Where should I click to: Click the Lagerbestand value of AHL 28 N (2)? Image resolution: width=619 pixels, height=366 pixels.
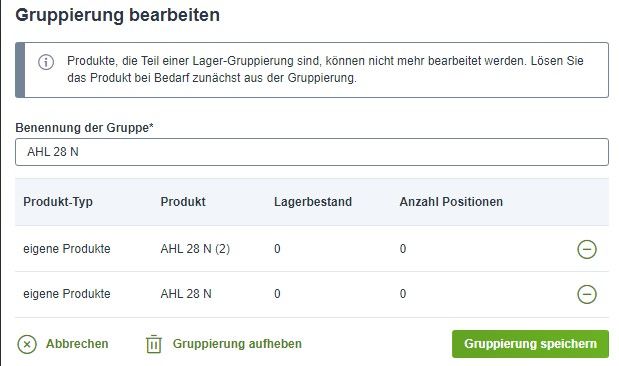click(x=277, y=249)
